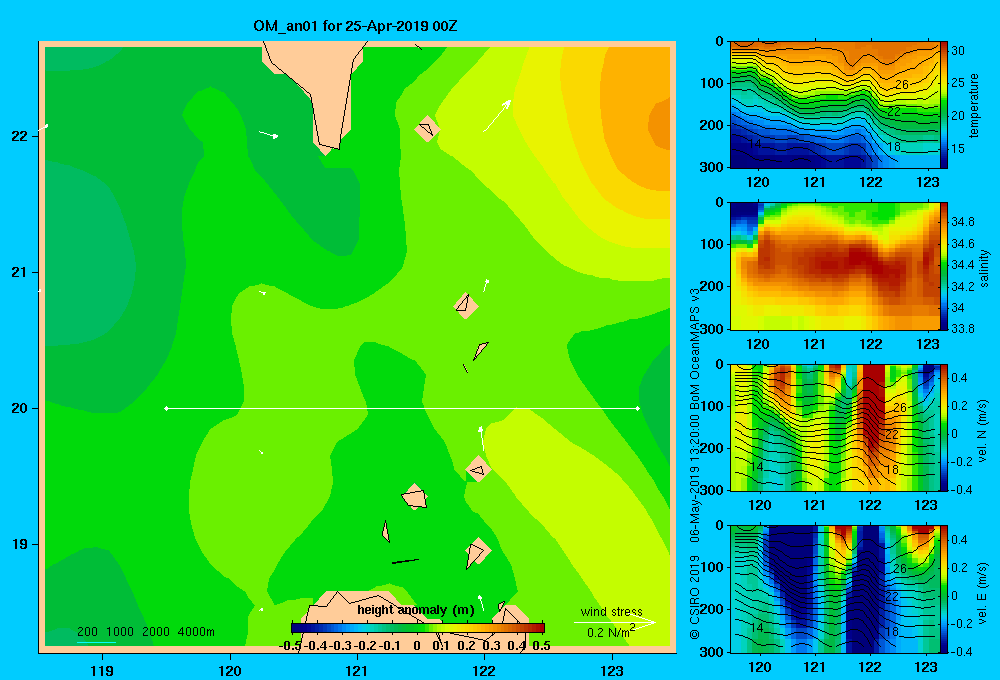Click the "33.8" tick on salinity colorbar
Image resolution: width=1000 pixels, height=680 pixels.
coord(963,329)
